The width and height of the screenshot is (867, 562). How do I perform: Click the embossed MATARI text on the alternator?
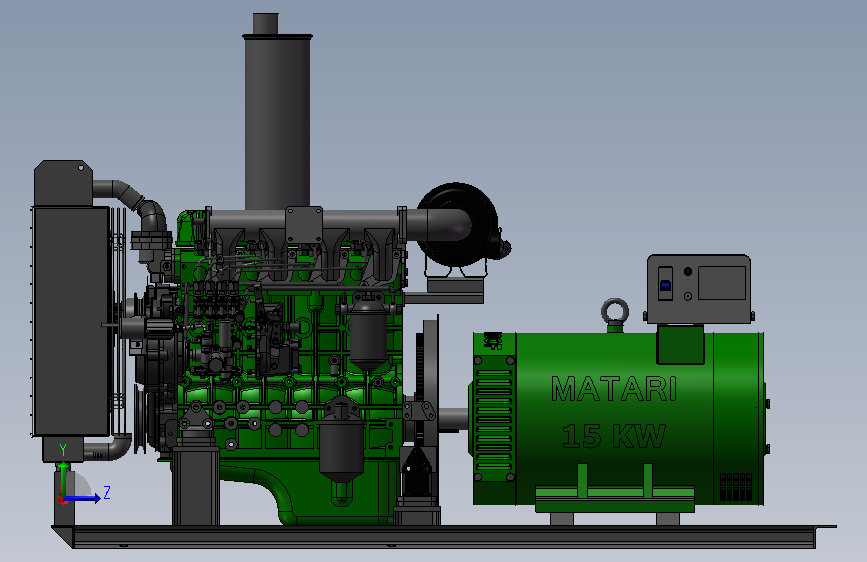pyautogui.click(x=614, y=389)
